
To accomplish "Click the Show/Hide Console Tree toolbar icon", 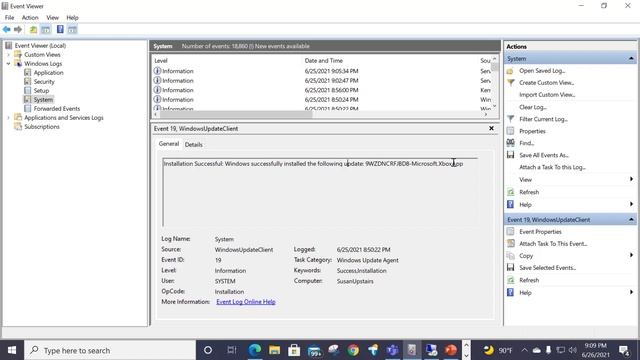I will [46, 29].
